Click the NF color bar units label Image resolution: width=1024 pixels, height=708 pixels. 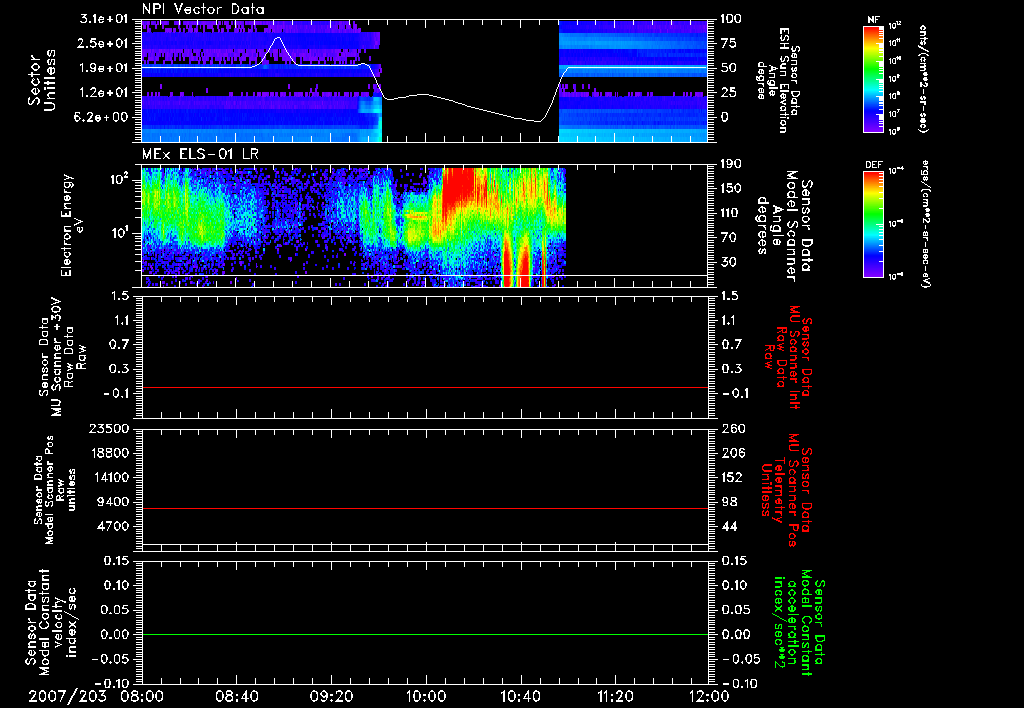tap(923, 78)
